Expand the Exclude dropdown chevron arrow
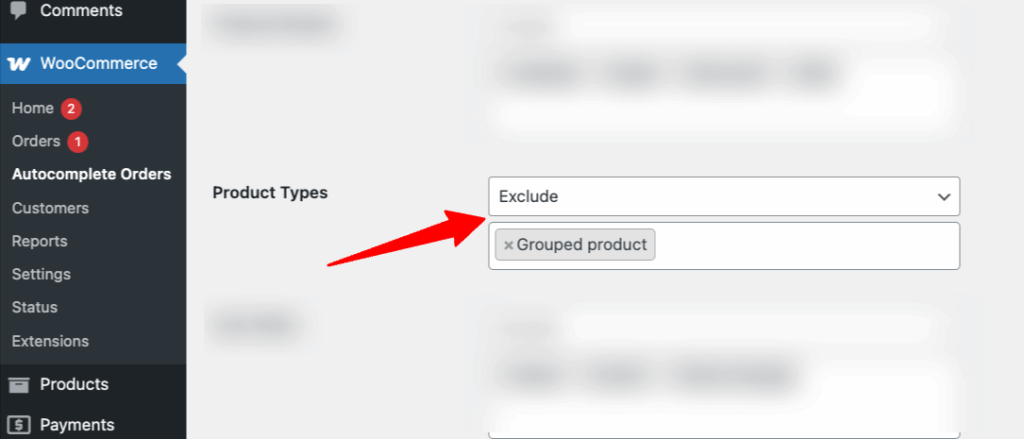Viewport: 1024px width, 439px height. coord(944,197)
